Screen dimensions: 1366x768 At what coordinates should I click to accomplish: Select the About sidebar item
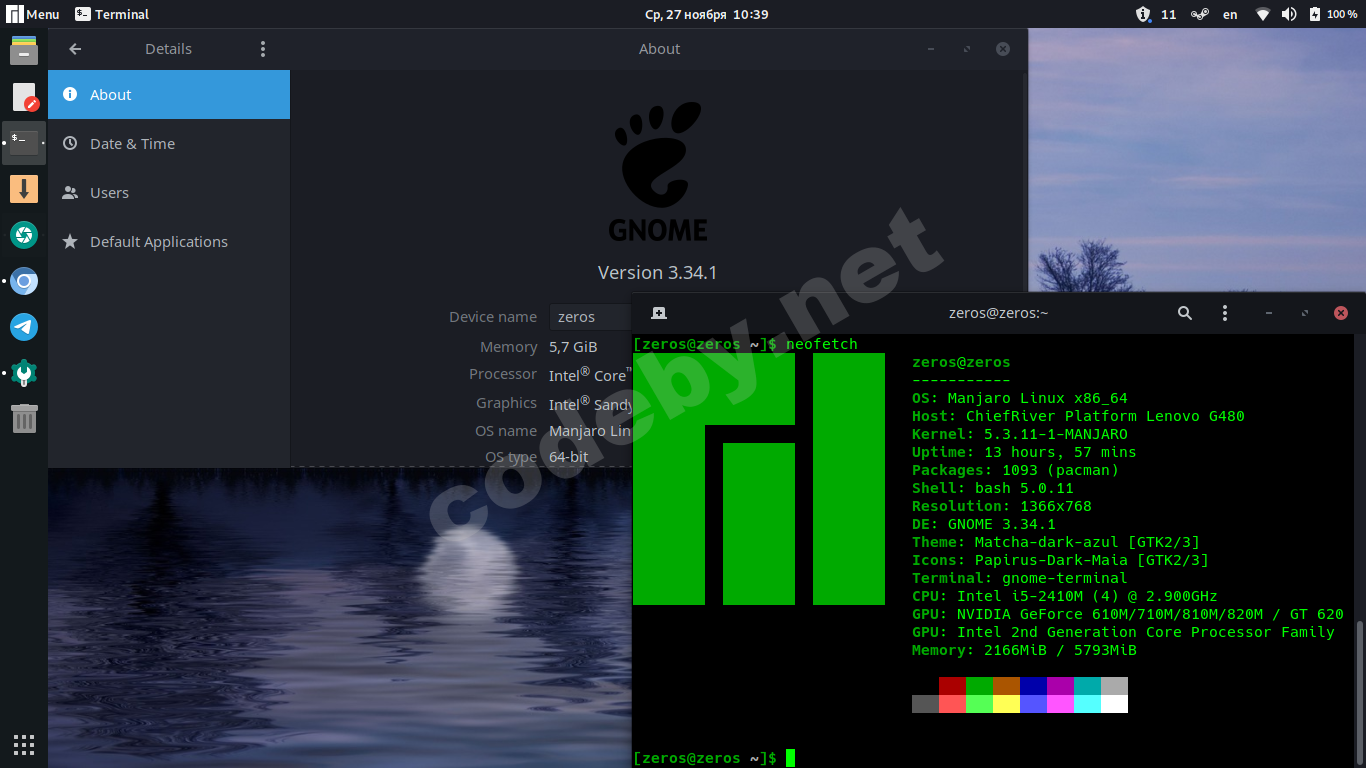click(x=169, y=95)
